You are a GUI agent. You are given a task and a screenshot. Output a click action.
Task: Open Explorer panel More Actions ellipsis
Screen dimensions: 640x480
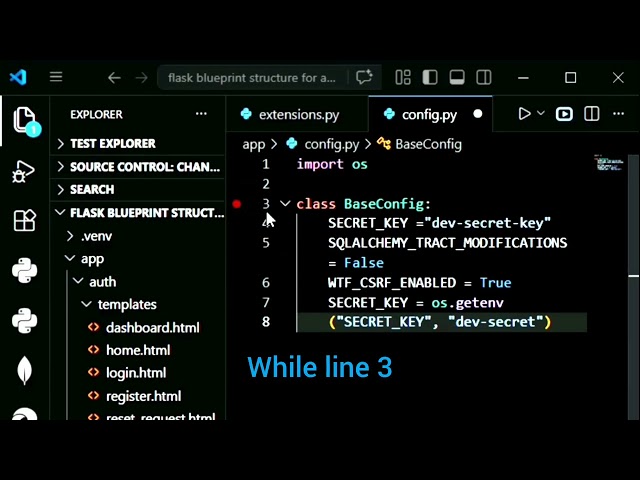(201, 114)
